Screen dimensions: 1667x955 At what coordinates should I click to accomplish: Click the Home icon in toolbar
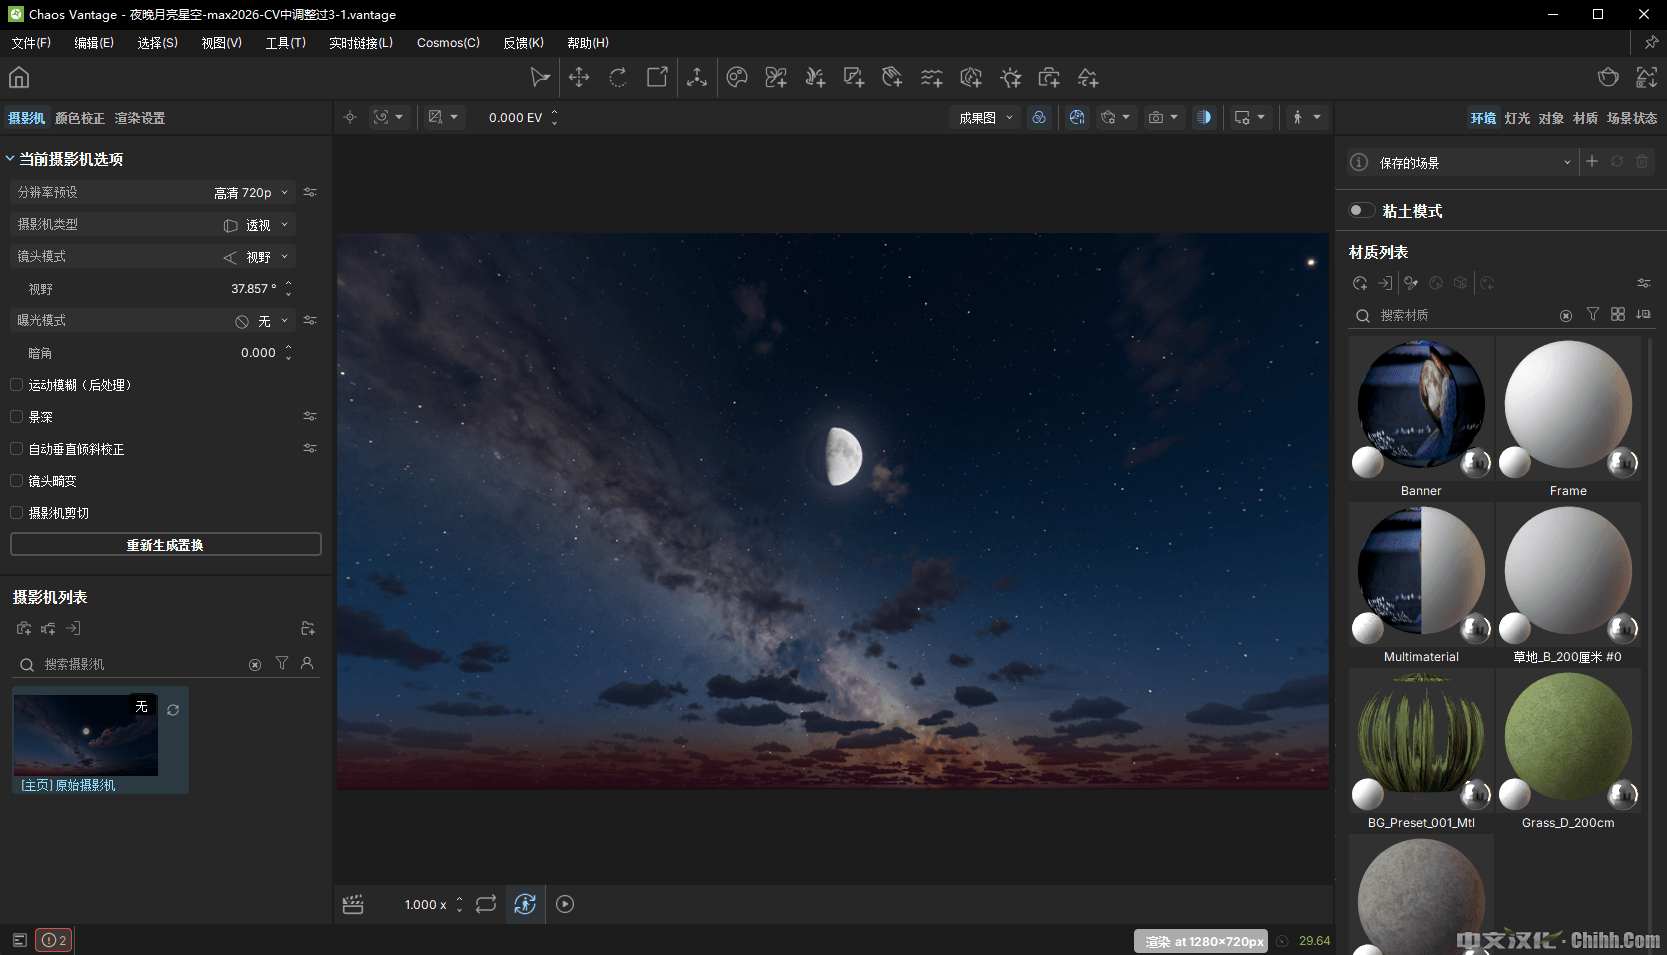tap(19, 78)
